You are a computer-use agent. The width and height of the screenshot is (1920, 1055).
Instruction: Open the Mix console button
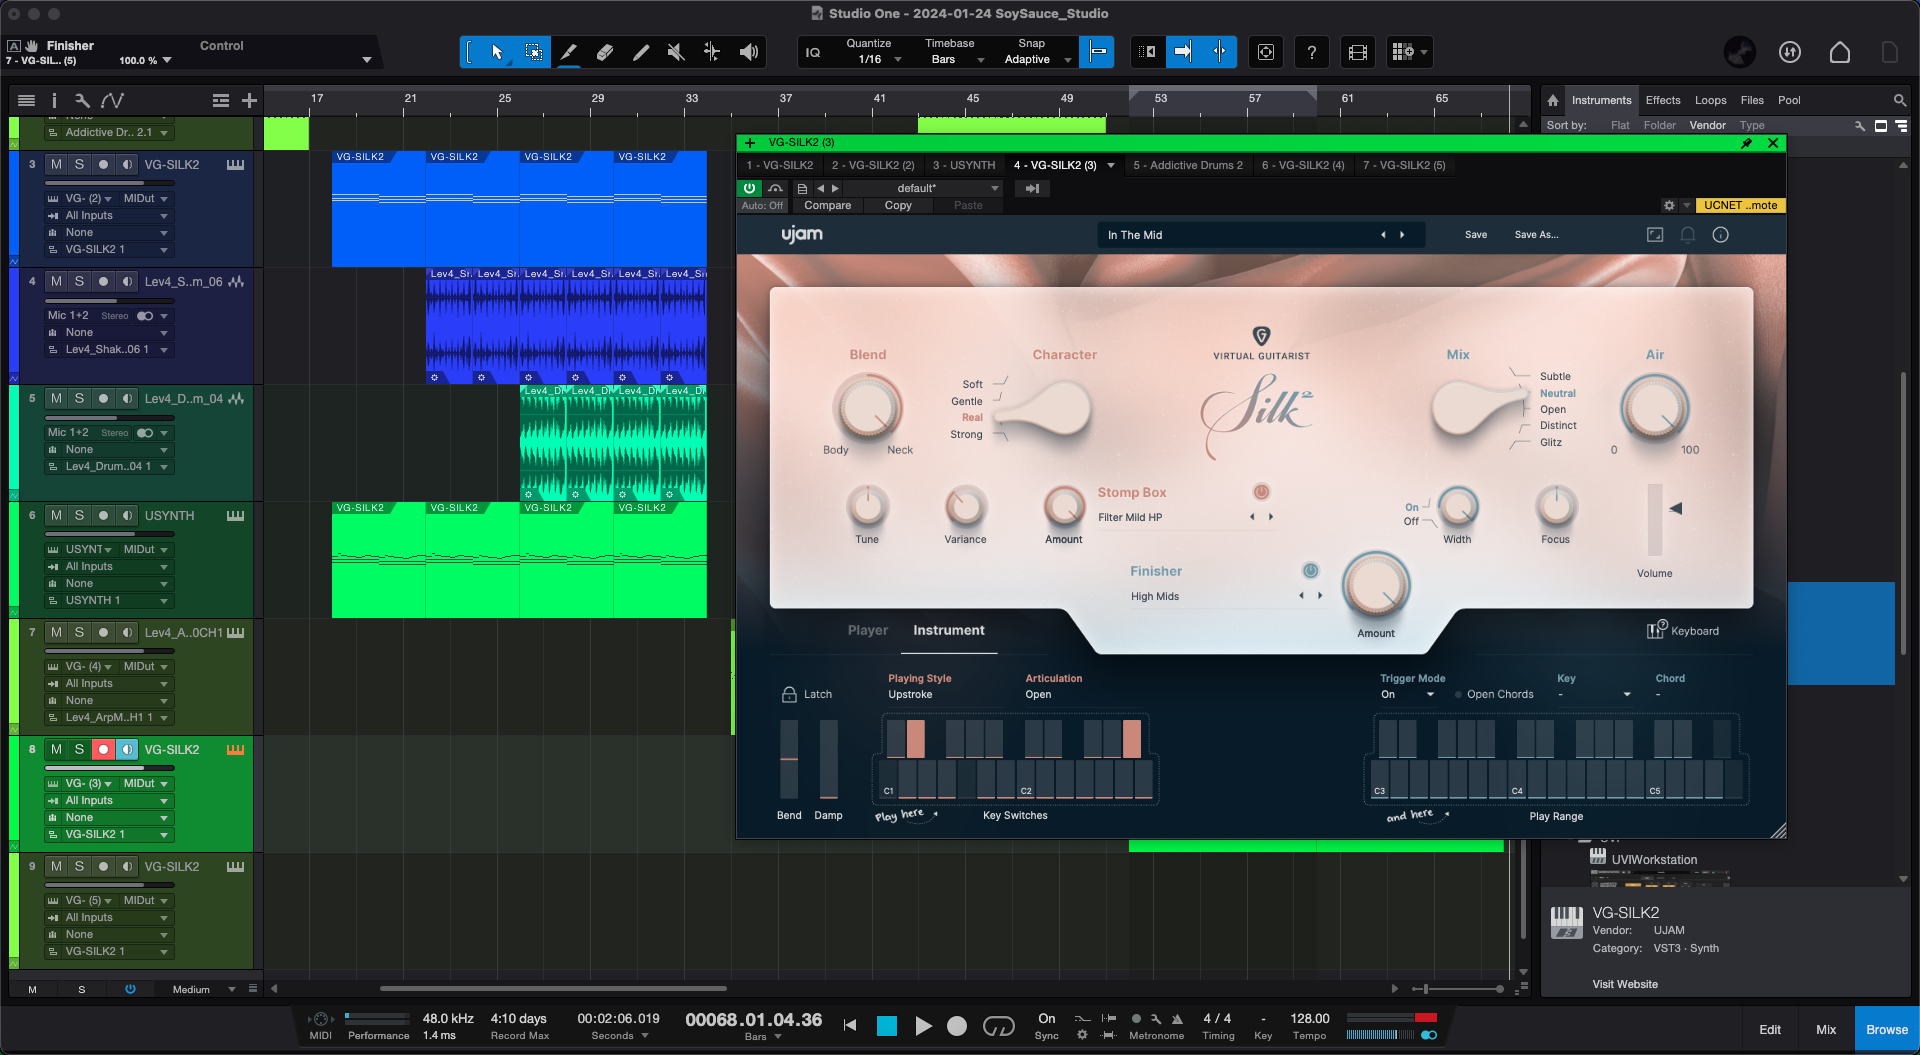[x=1826, y=1030]
